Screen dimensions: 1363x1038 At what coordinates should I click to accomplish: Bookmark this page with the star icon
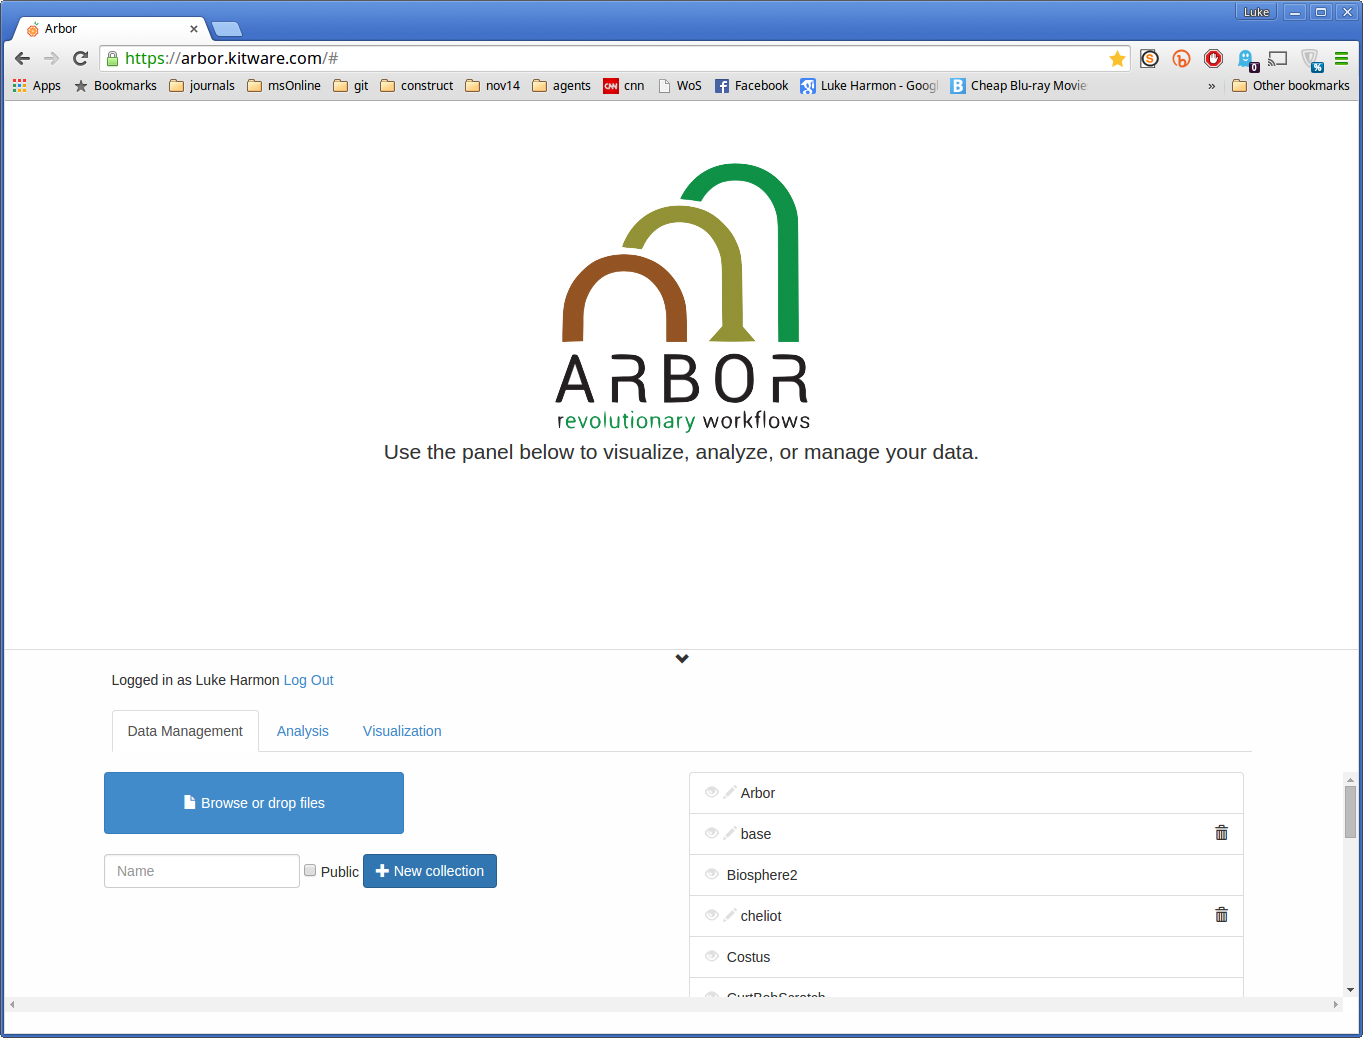1117,59
